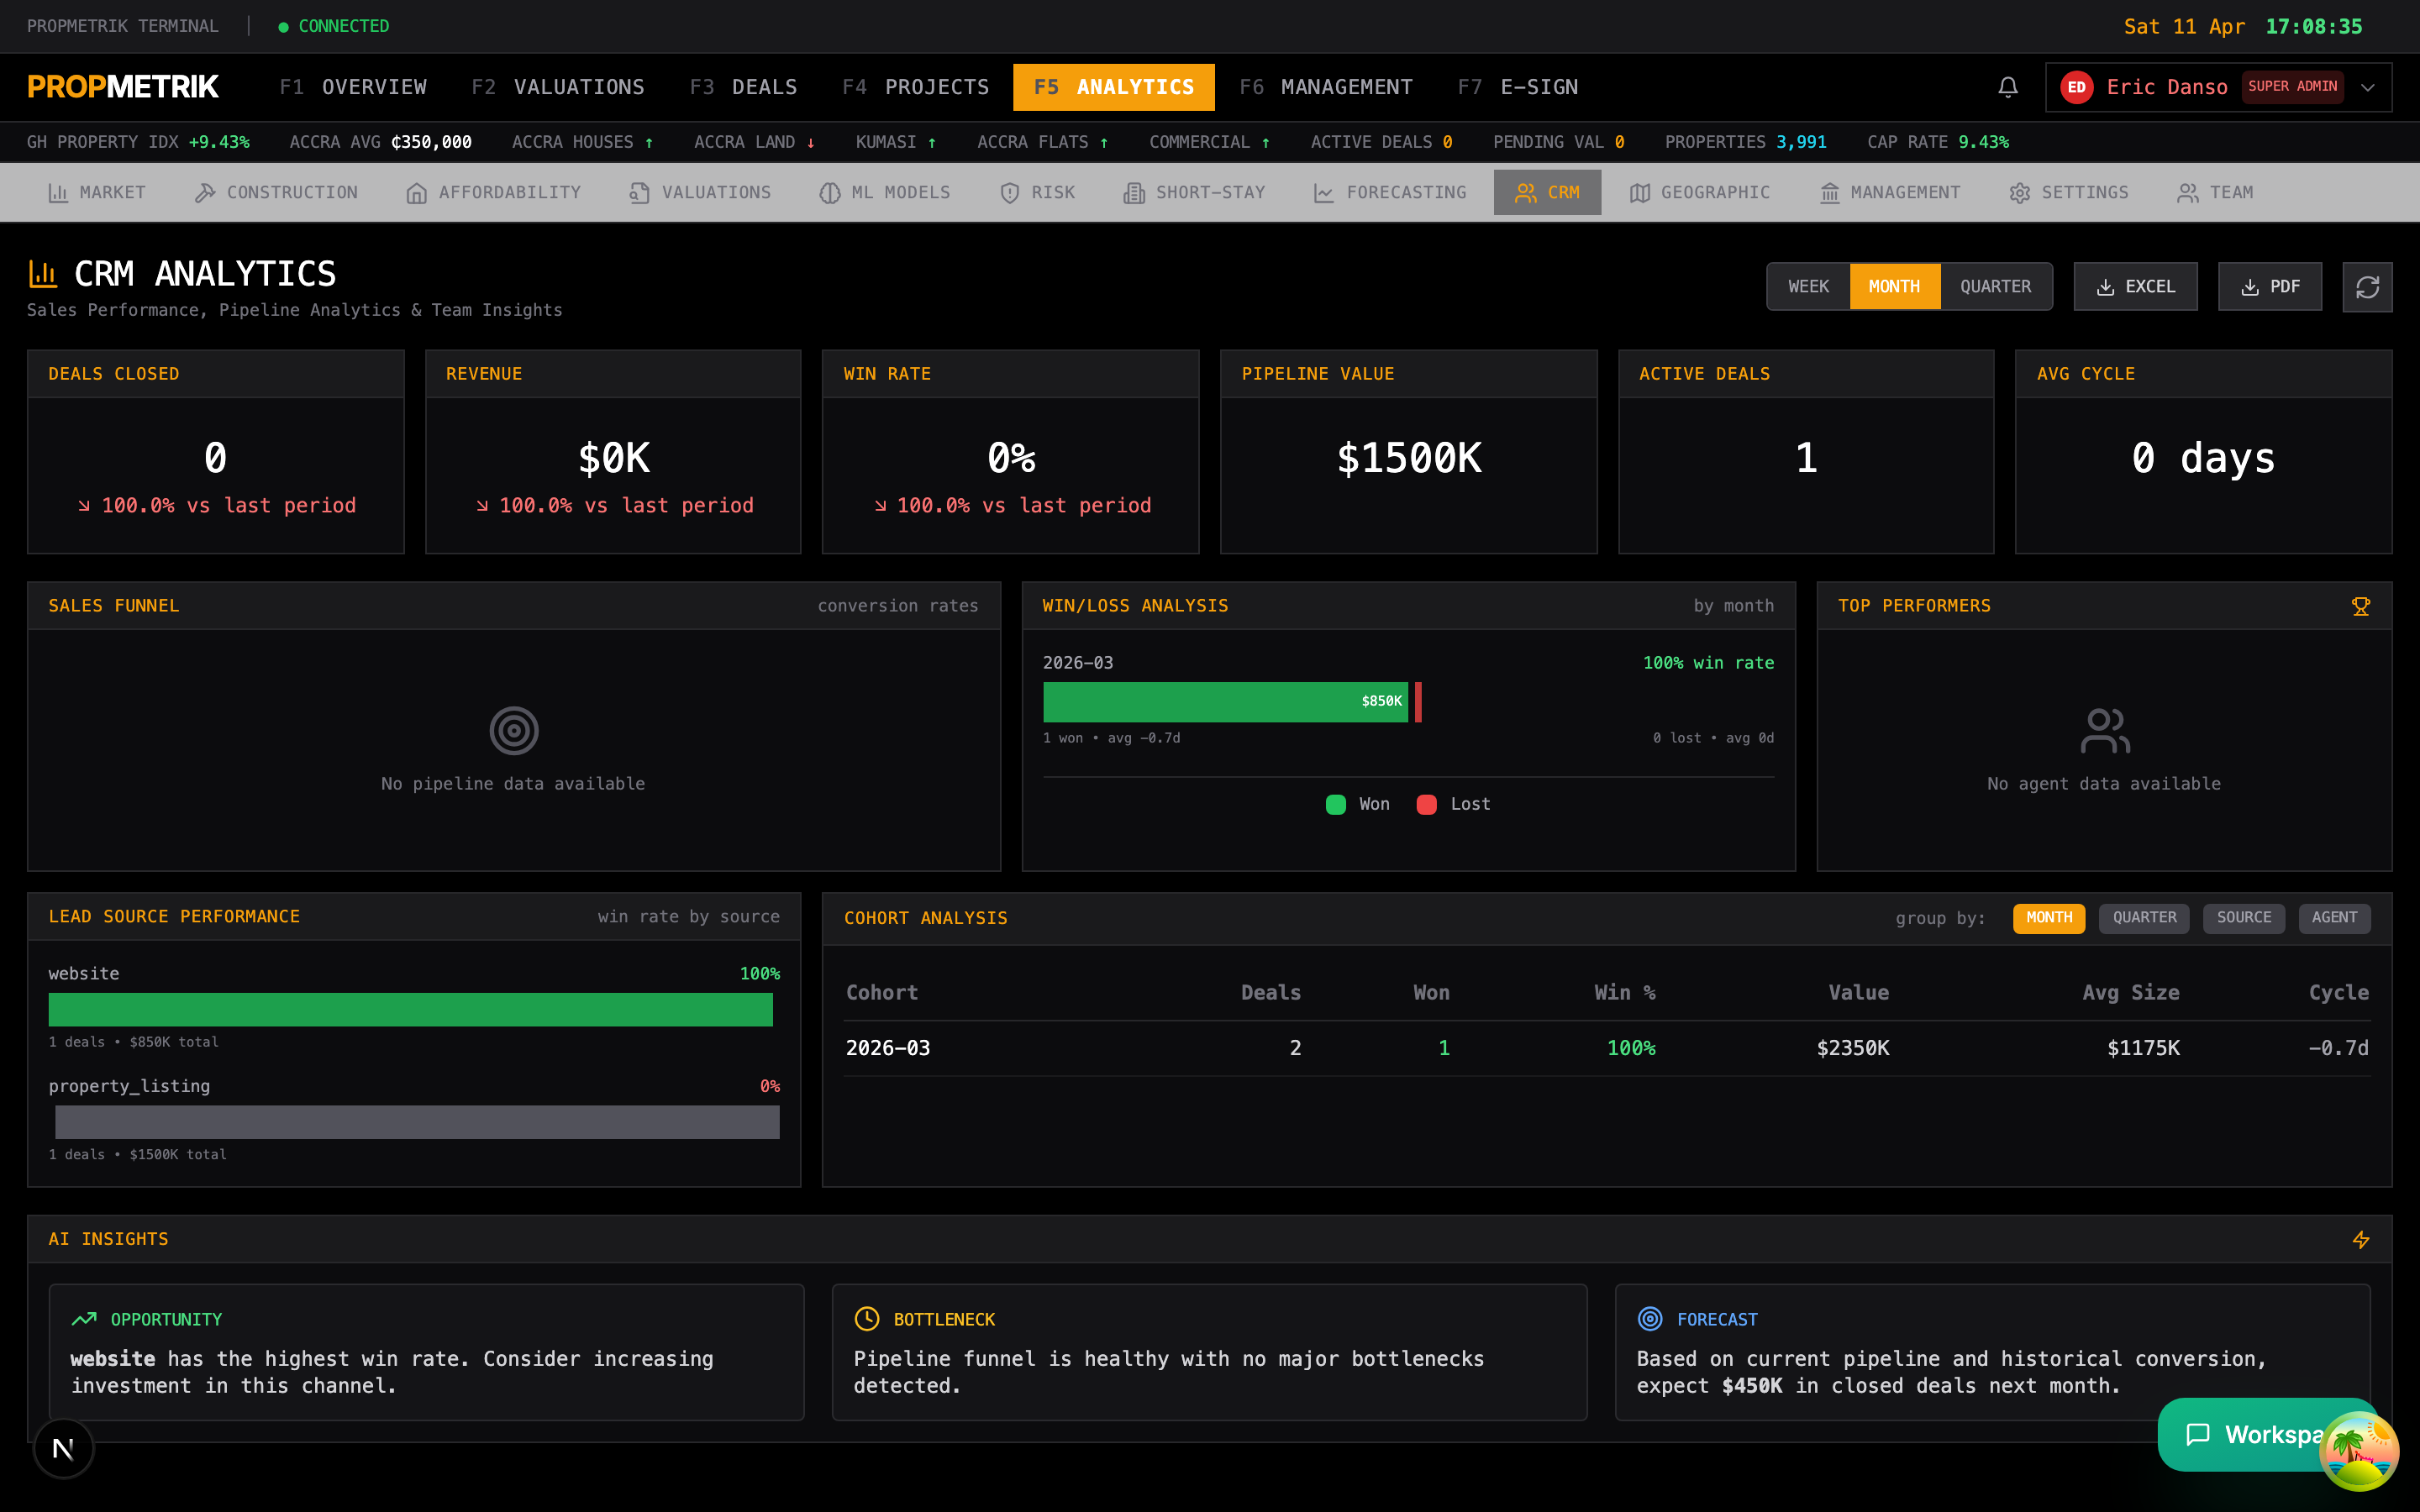Click the Opportunity trend-up icon
The height and width of the screenshot is (1512, 2420).
84,1319
